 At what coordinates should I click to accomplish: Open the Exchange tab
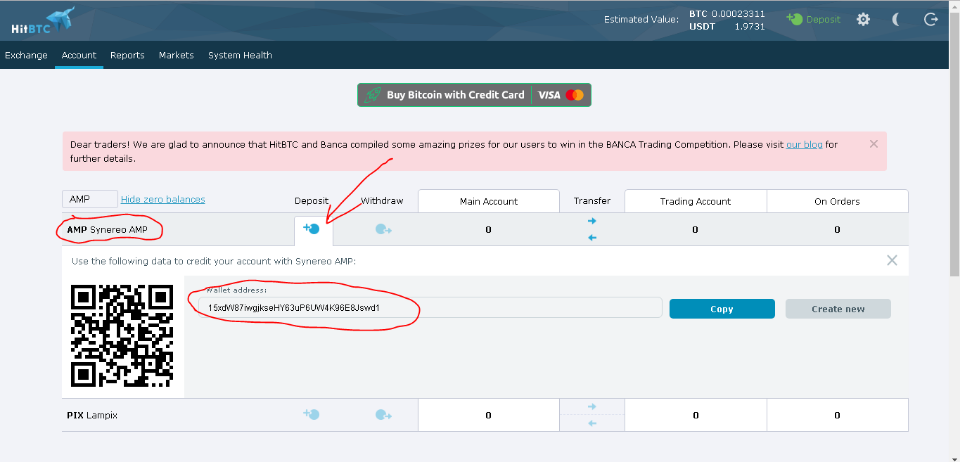coord(26,55)
